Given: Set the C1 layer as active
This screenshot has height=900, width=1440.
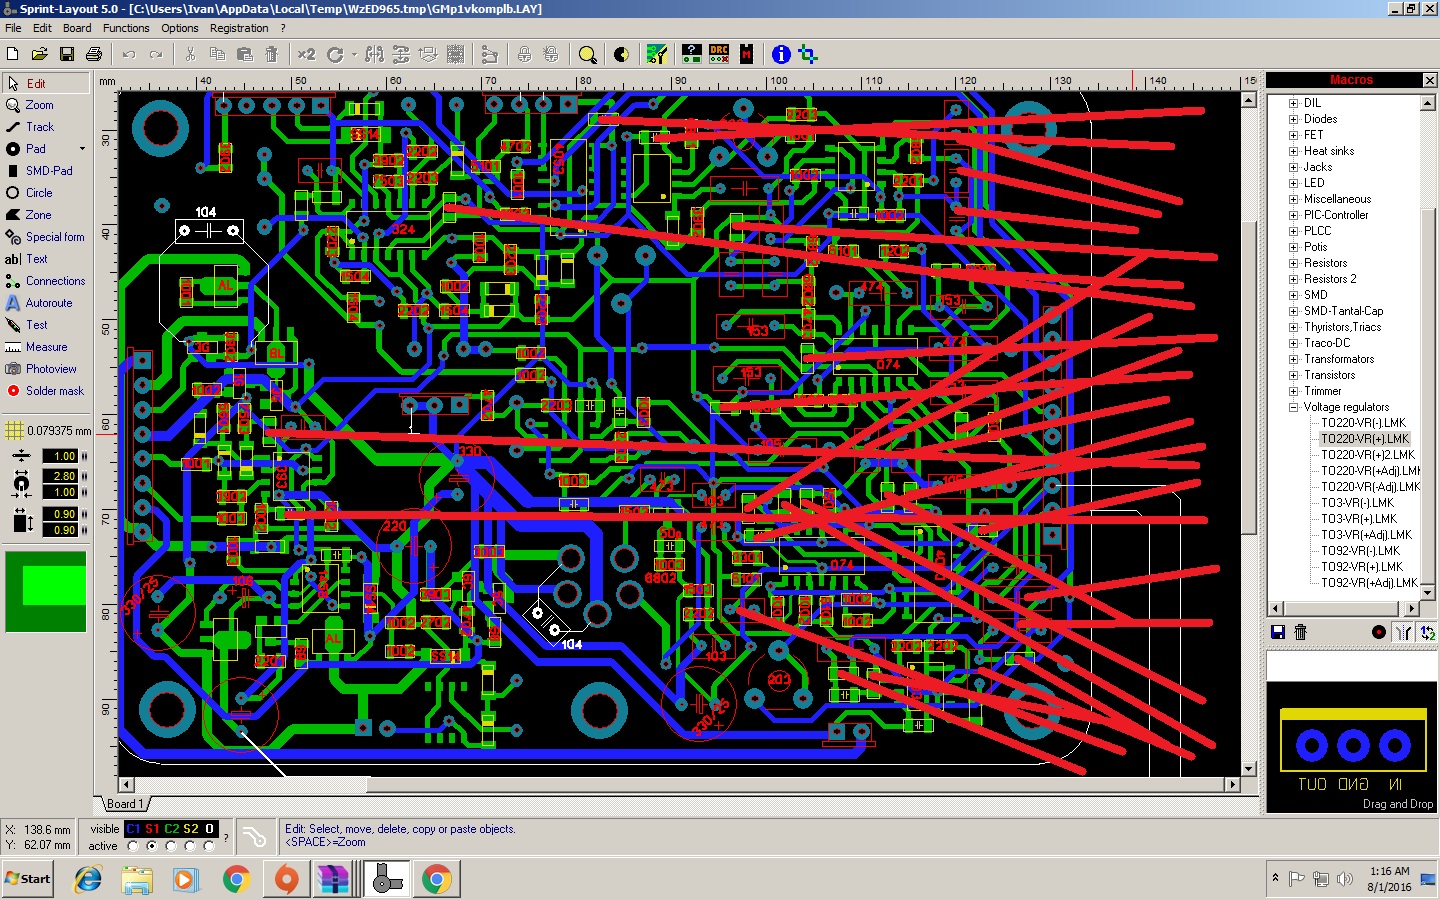Looking at the screenshot, I should [x=133, y=846].
